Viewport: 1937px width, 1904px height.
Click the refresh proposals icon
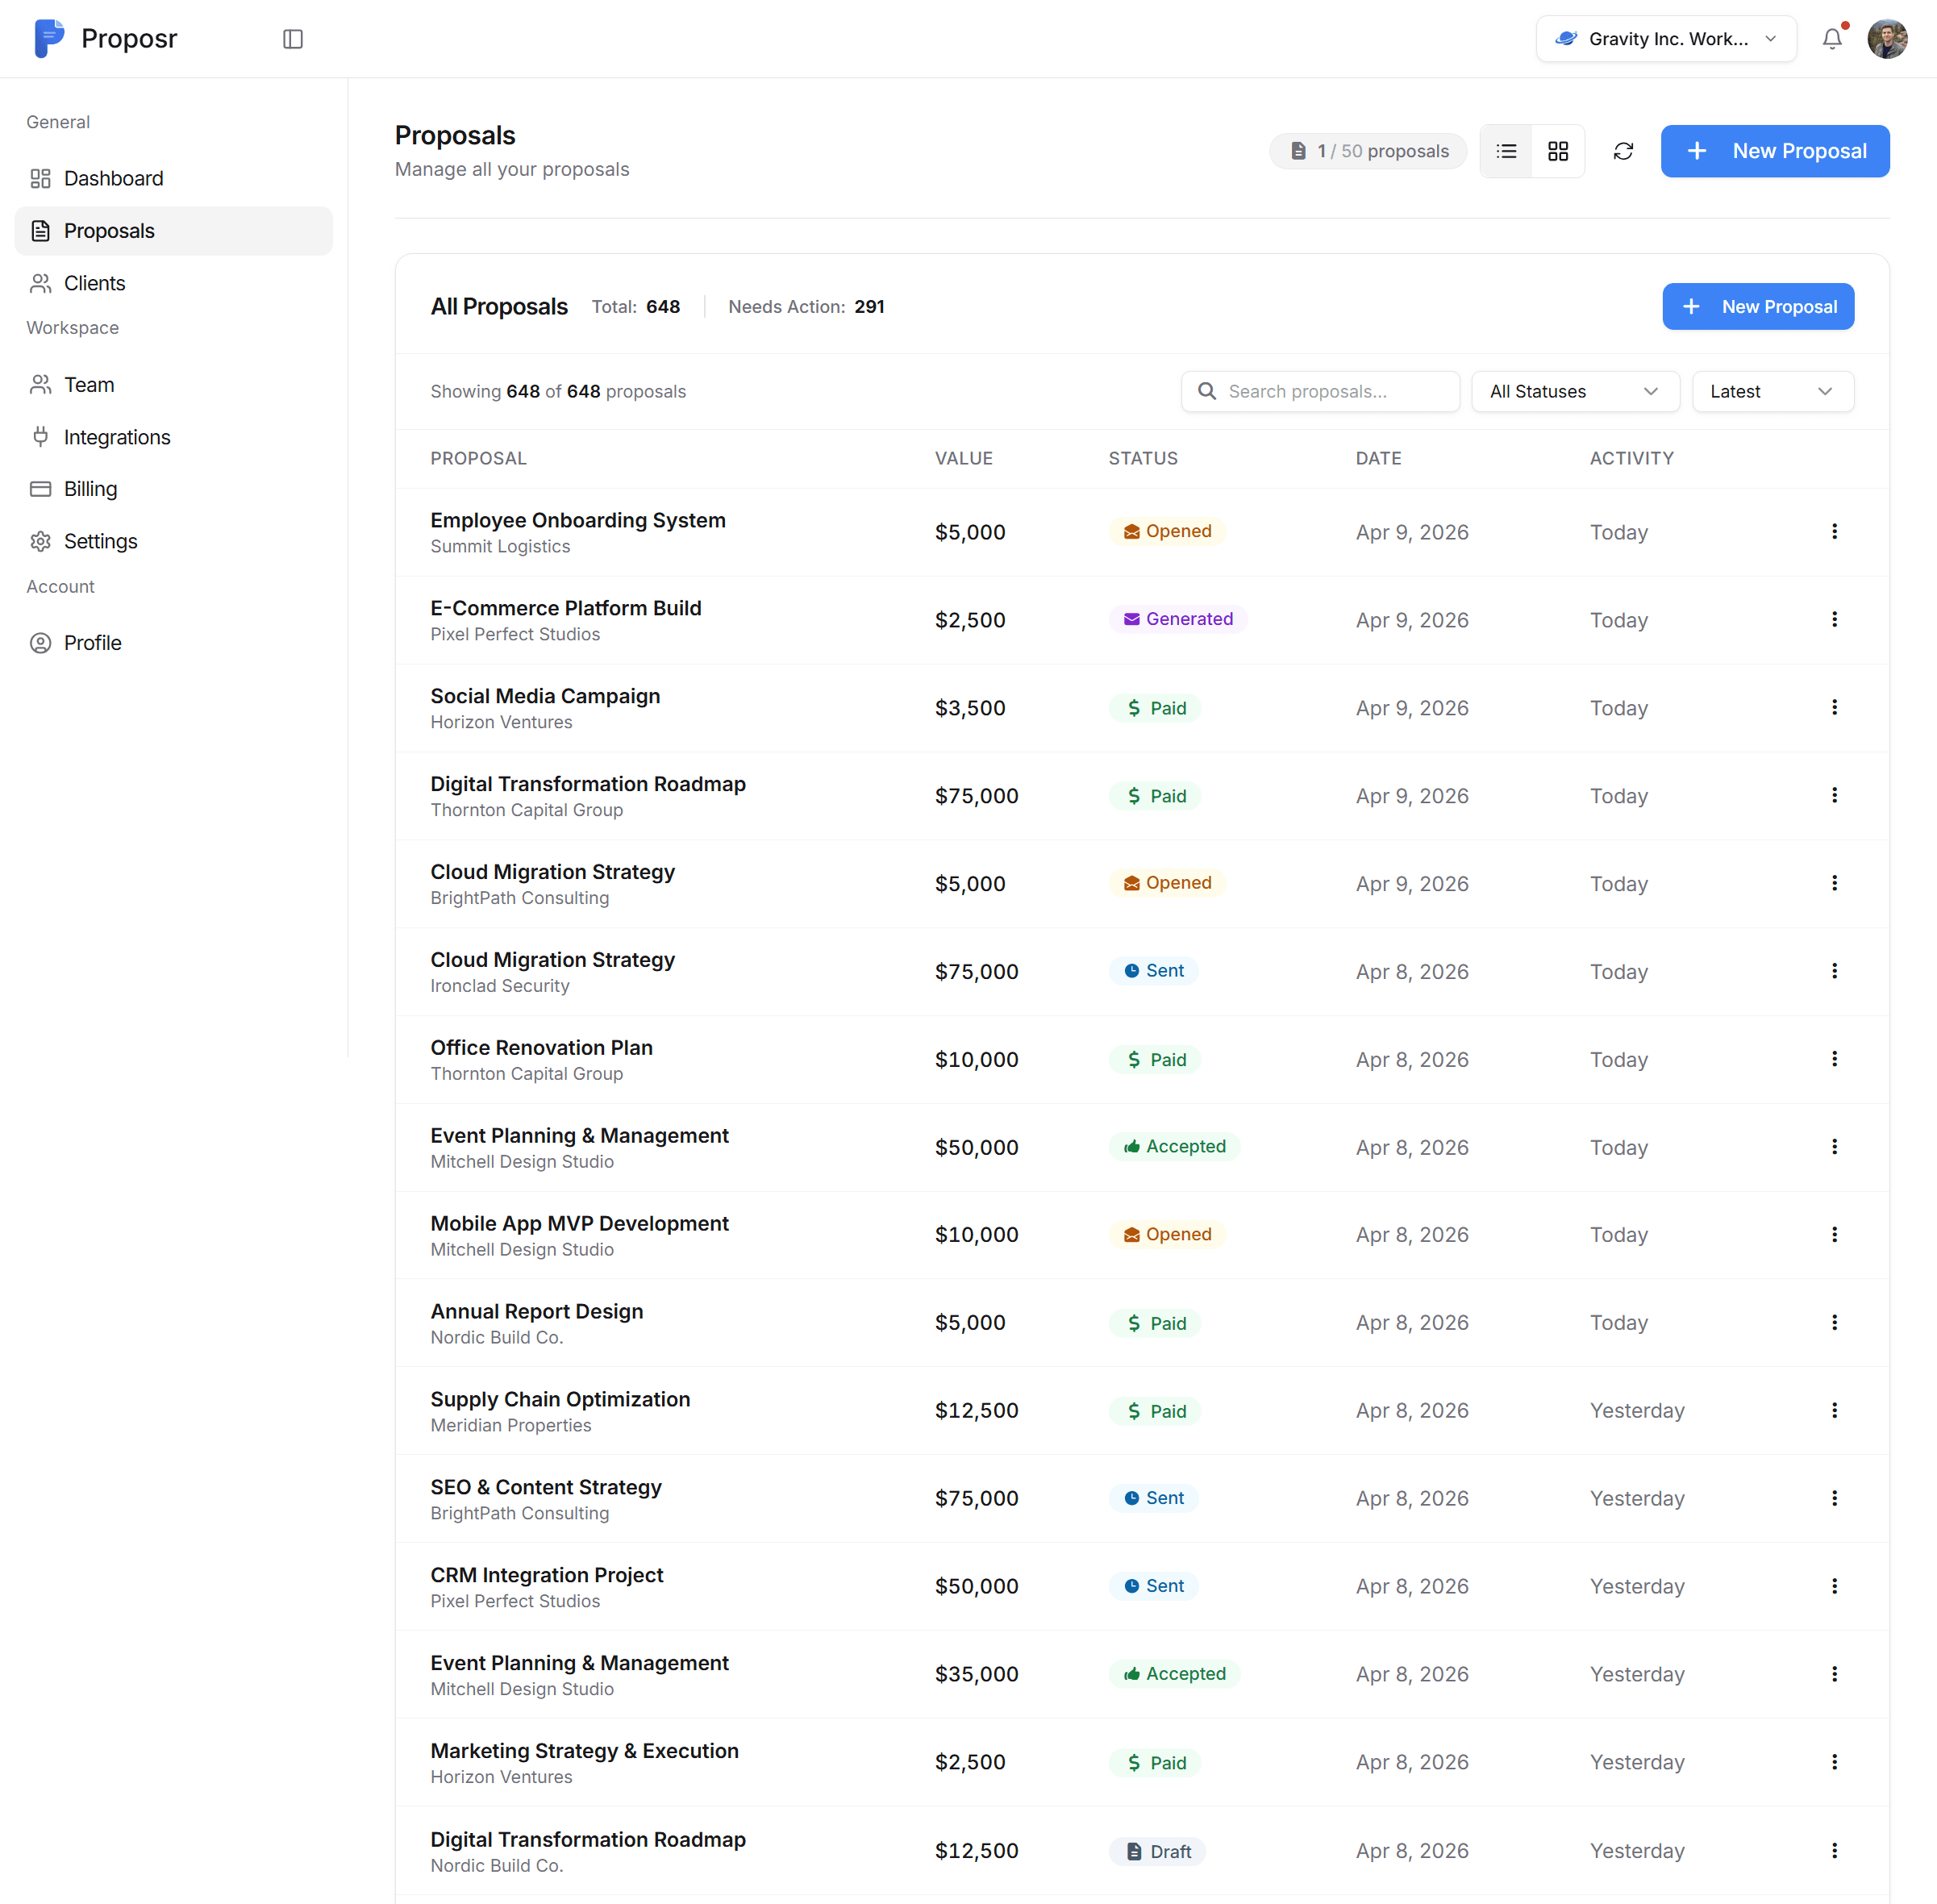pyautogui.click(x=1622, y=151)
